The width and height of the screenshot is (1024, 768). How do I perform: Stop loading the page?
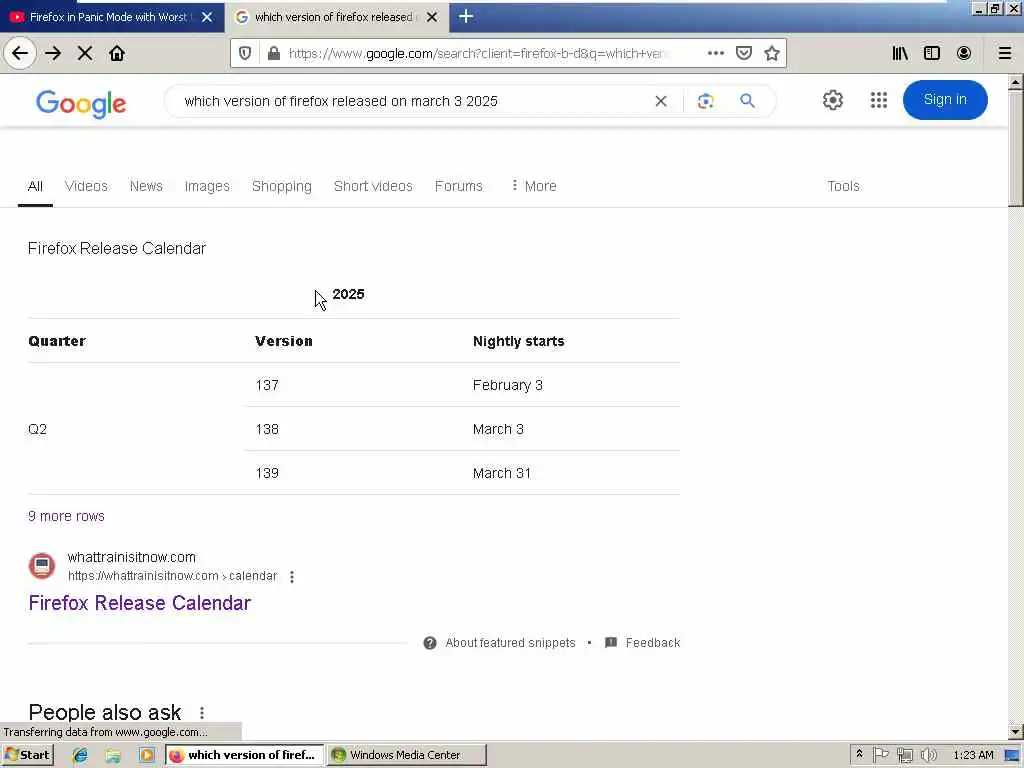(85, 53)
